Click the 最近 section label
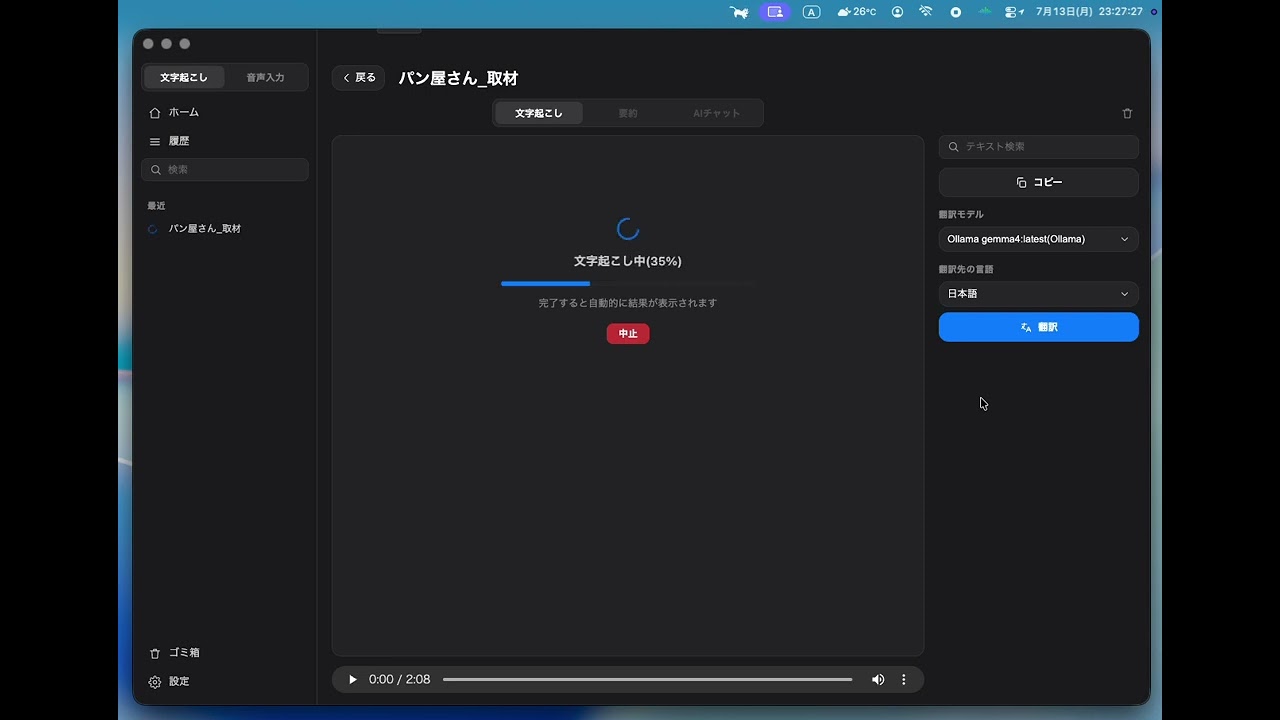 tap(156, 206)
